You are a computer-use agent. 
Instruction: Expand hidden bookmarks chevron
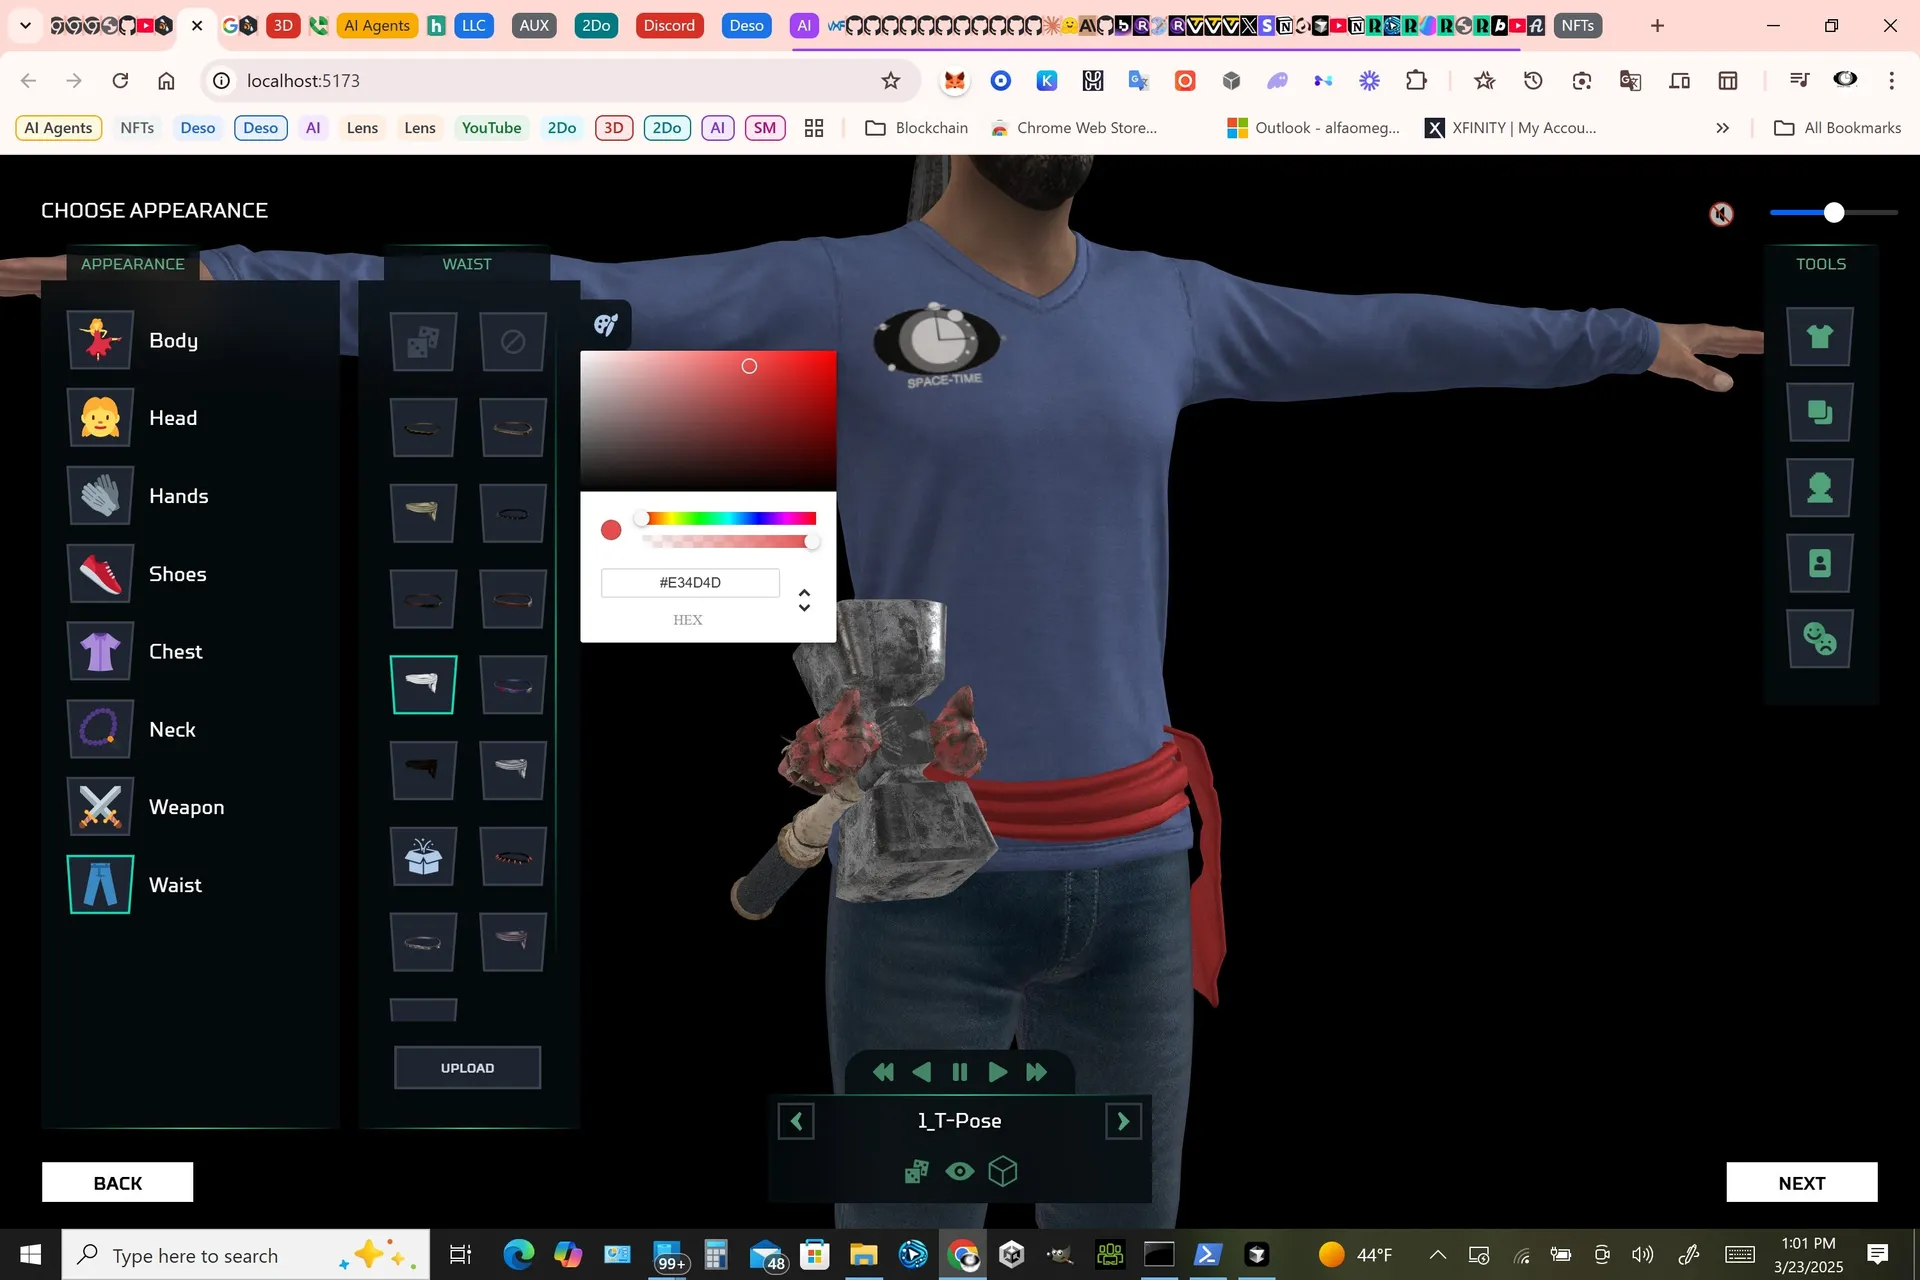(x=1722, y=128)
